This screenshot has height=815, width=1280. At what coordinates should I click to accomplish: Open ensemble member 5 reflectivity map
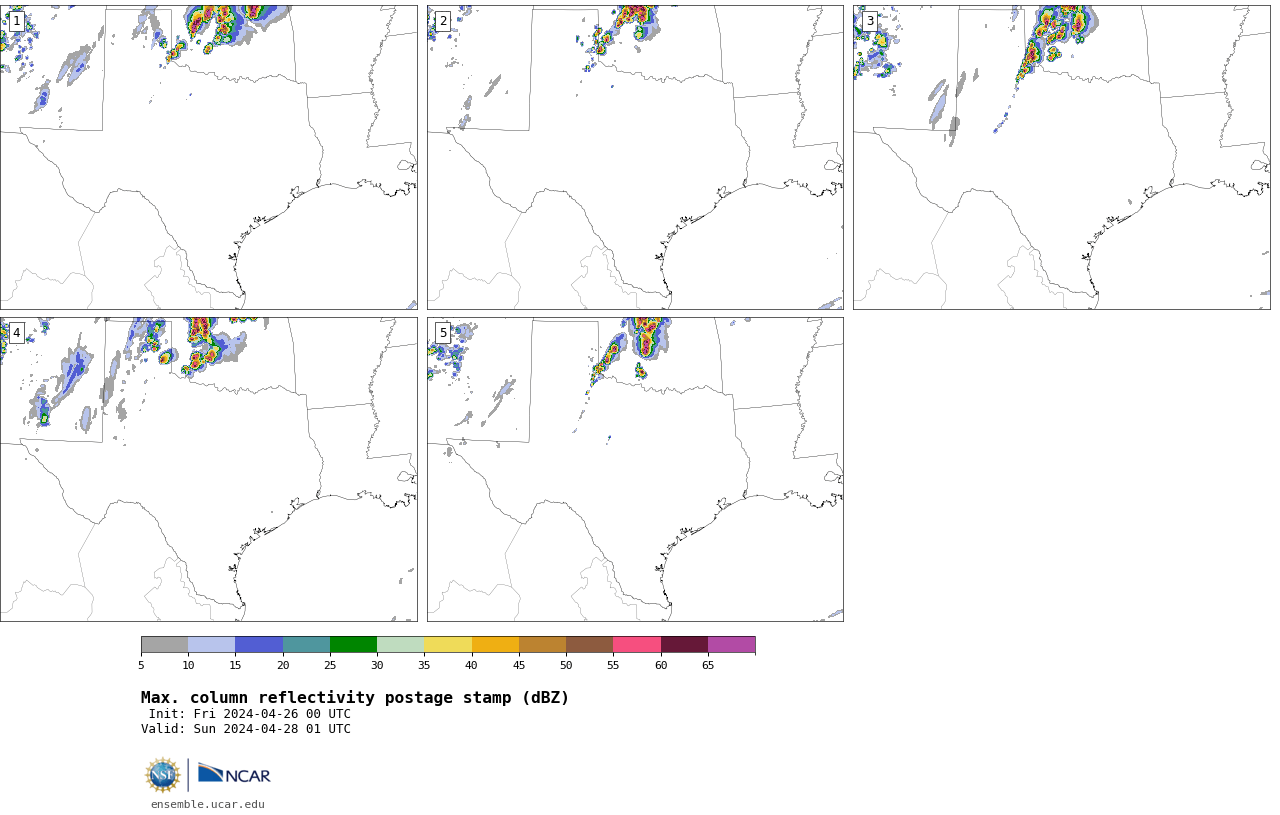(635, 469)
